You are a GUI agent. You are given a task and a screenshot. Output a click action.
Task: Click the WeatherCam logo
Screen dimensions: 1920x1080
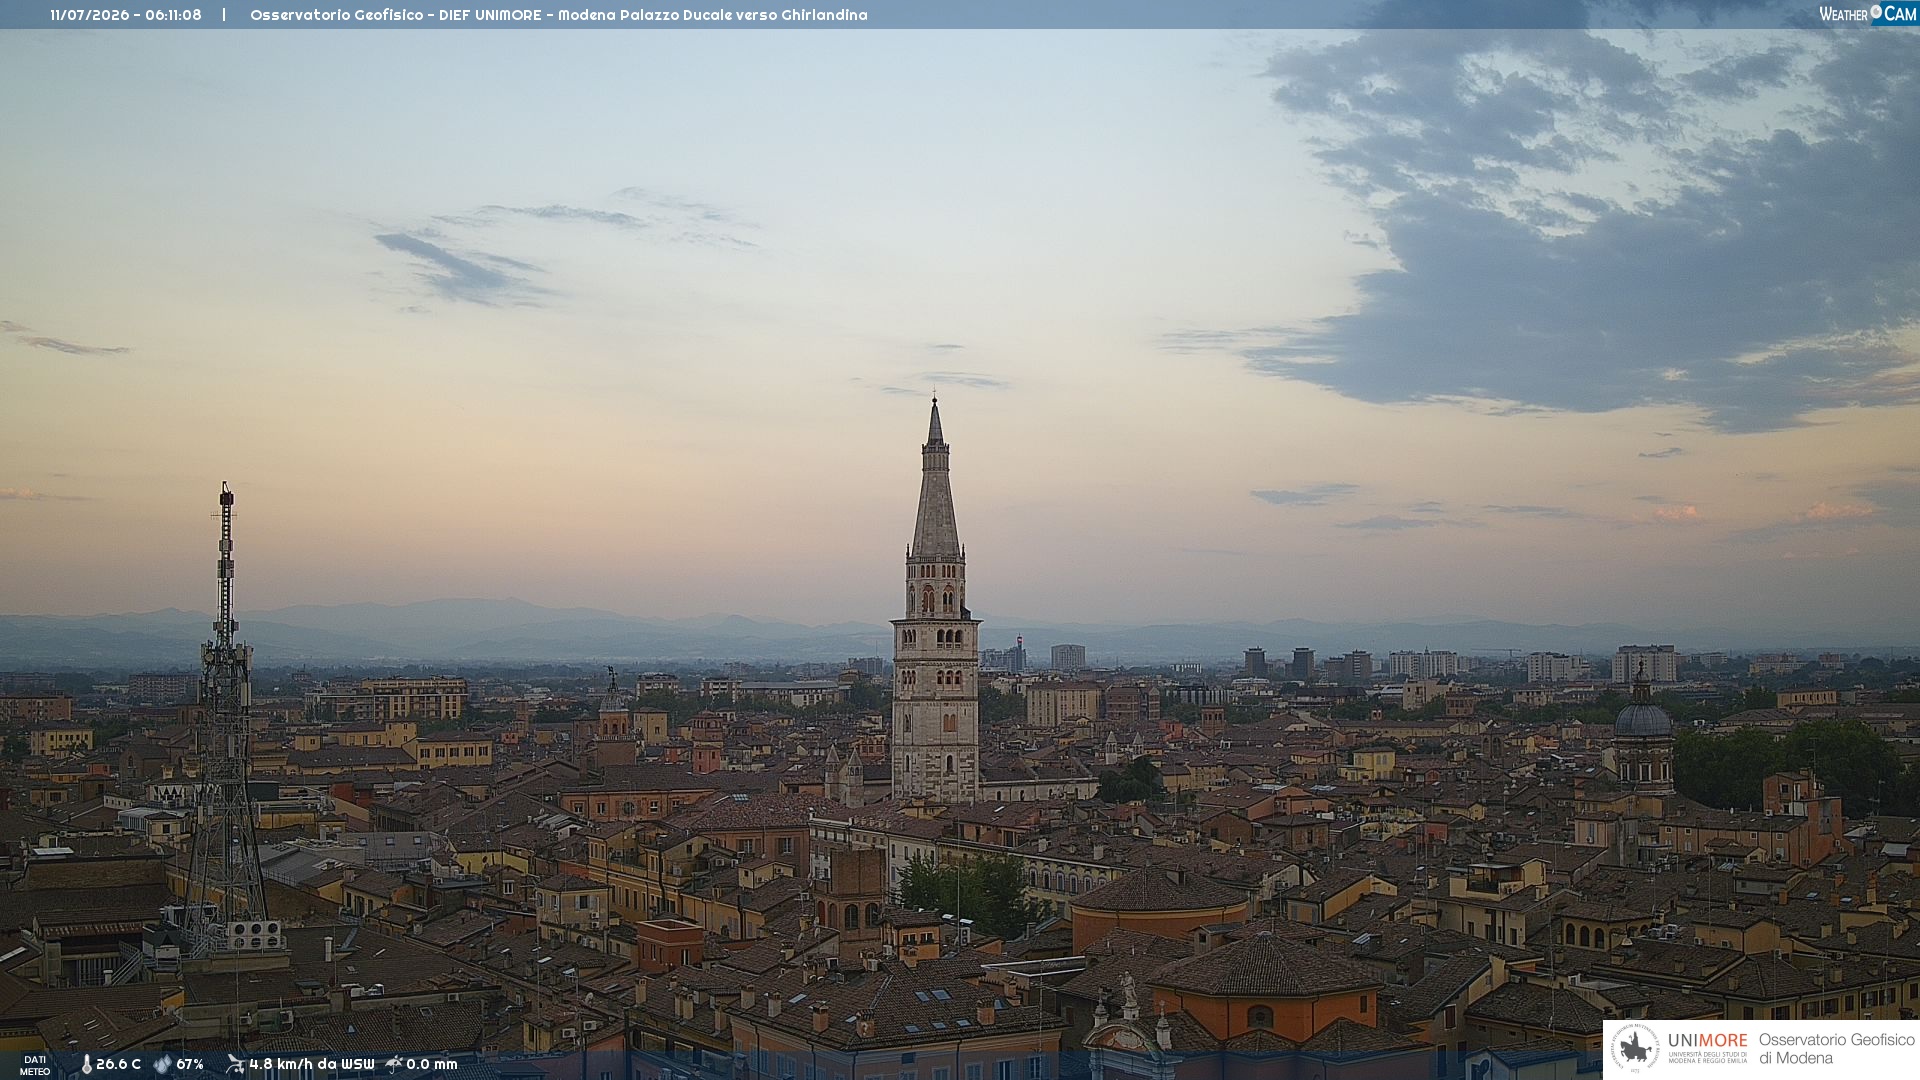coord(1867,13)
